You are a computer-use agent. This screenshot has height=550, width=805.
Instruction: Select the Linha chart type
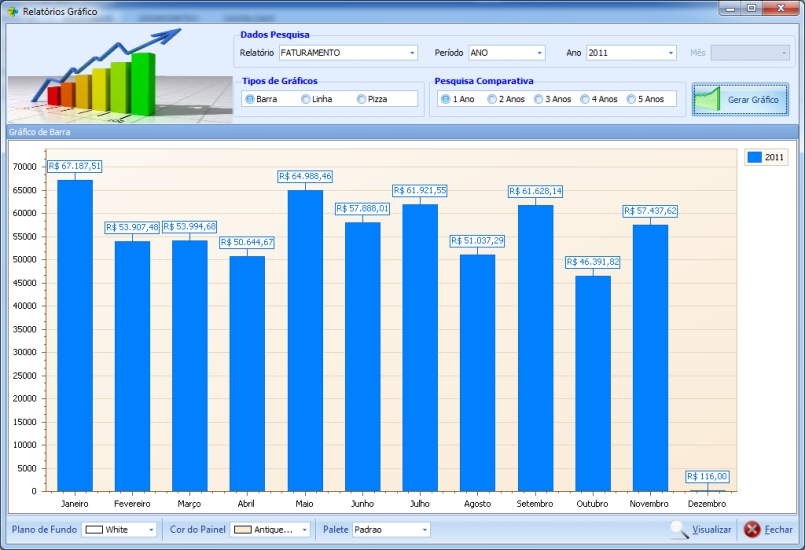[306, 99]
